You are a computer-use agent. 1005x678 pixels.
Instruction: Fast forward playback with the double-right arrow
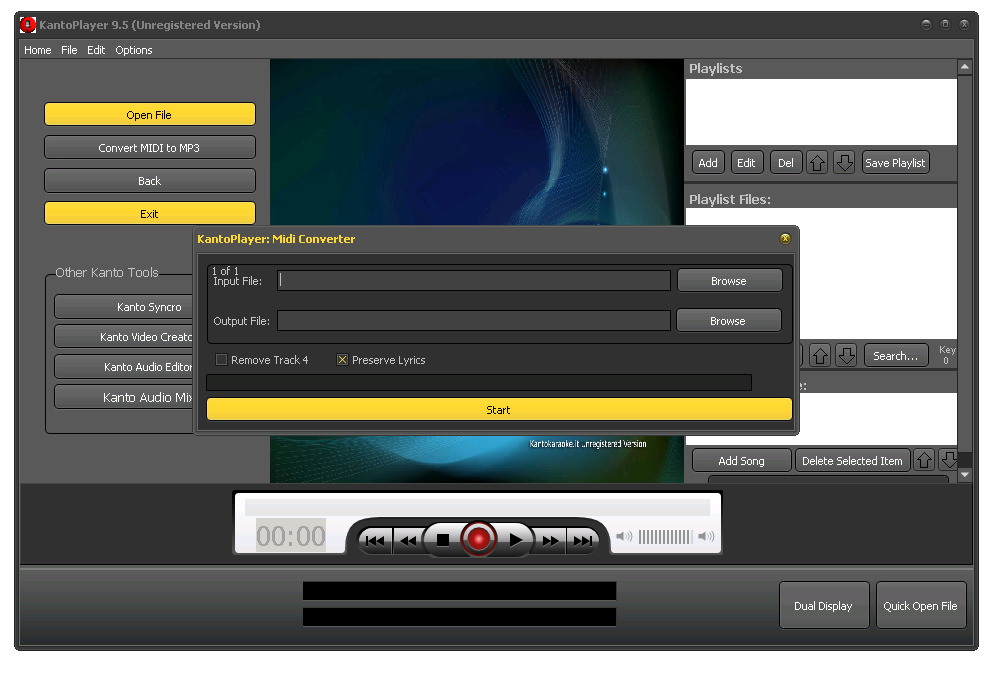(550, 540)
